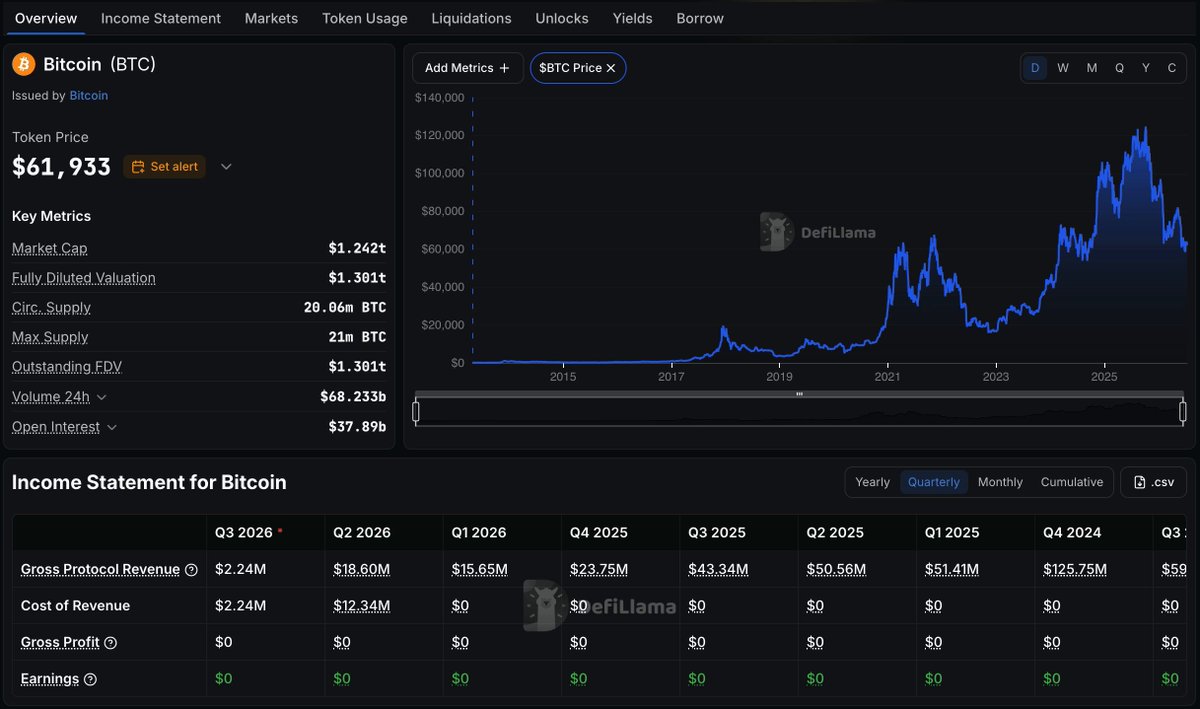Click the Q1 2025 revenue $51.41M

952,569
